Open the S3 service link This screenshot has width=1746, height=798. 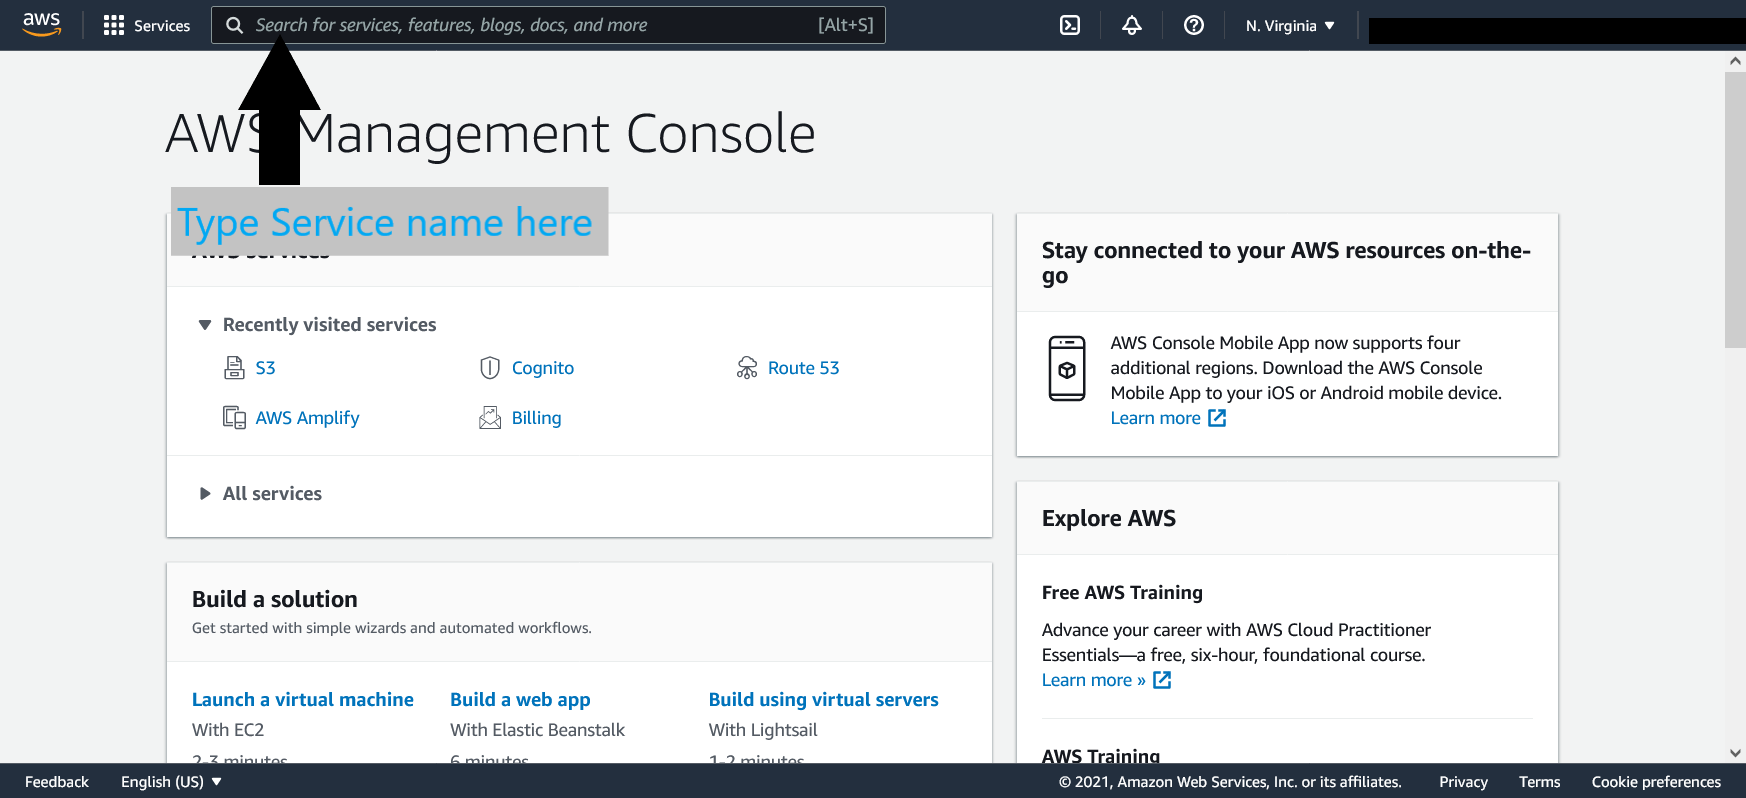point(265,368)
